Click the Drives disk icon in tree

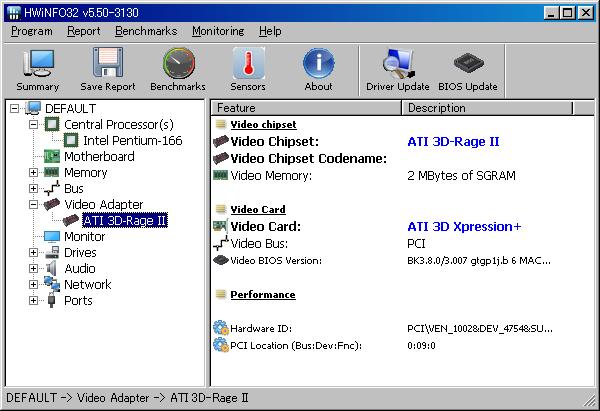(x=52, y=253)
